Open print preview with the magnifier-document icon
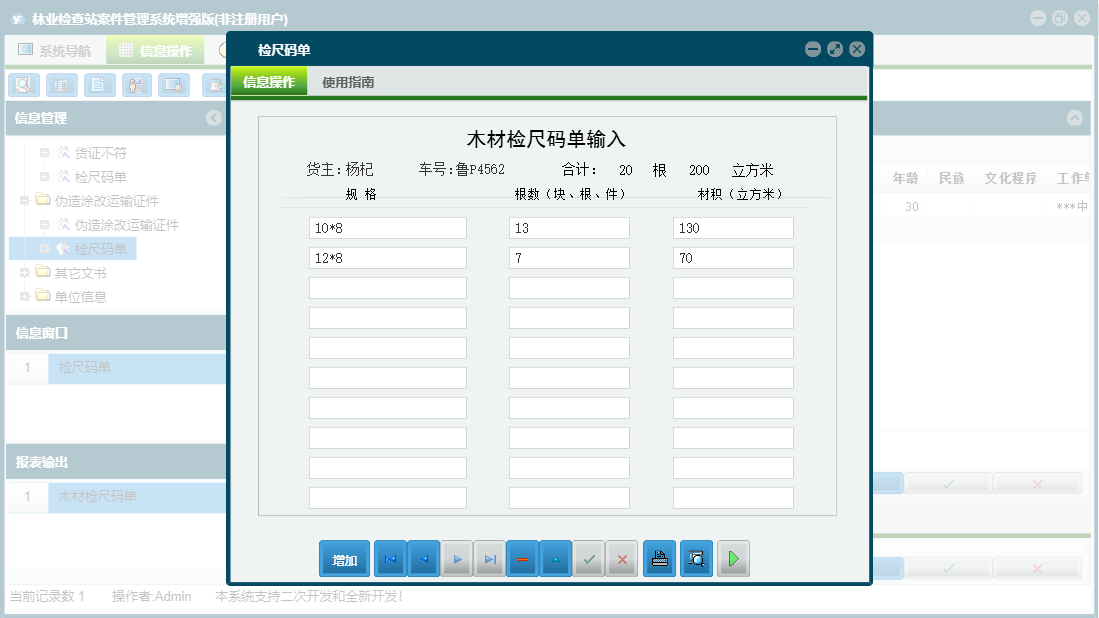 click(696, 559)
